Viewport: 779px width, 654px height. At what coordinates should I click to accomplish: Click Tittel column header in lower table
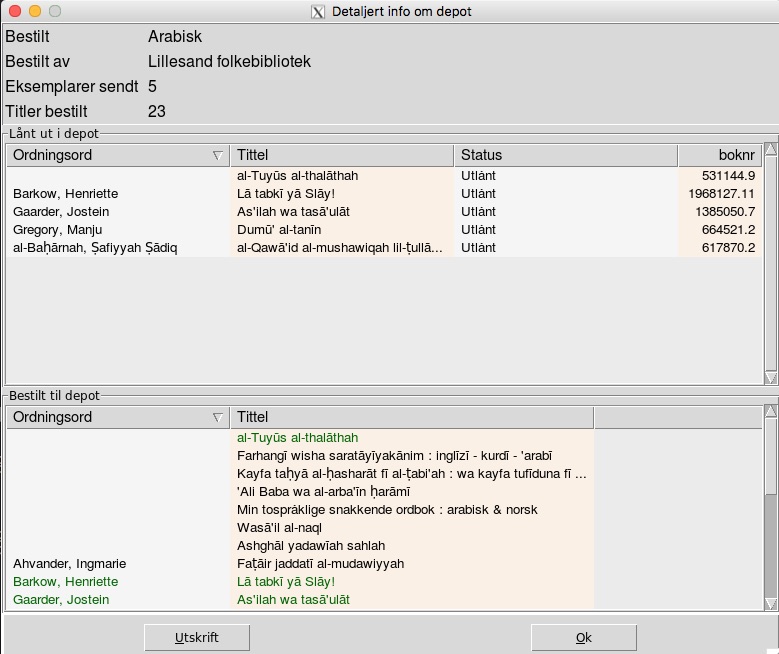coord(411,418)
